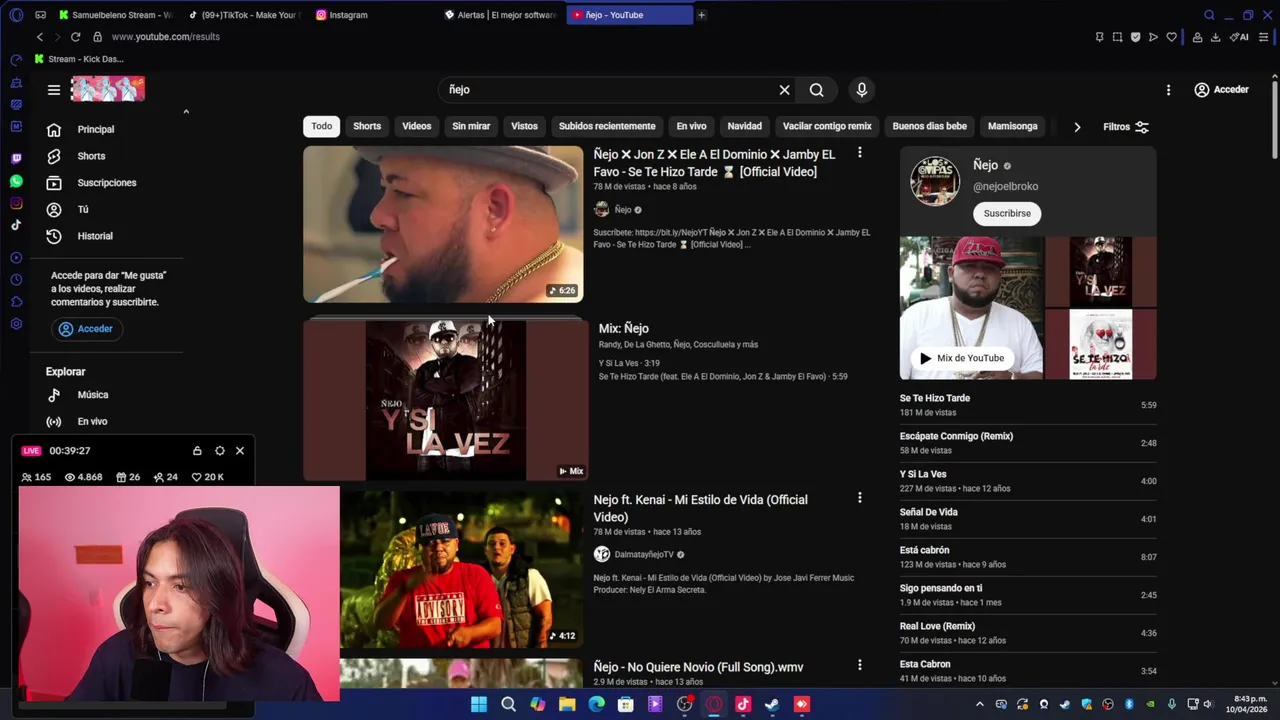
Task: Open Twitch in Opera sidebar
Action: tap(16, 158)
